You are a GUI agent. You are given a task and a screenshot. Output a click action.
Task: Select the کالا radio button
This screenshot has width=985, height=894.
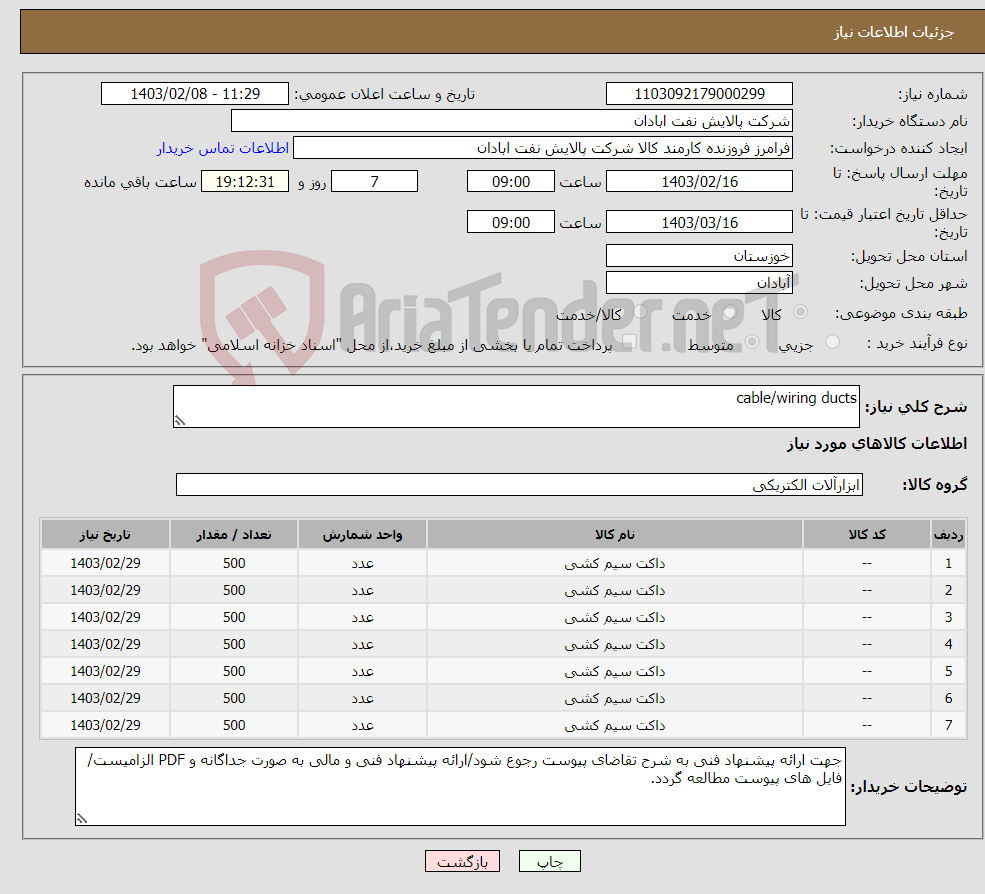[800, 312]
